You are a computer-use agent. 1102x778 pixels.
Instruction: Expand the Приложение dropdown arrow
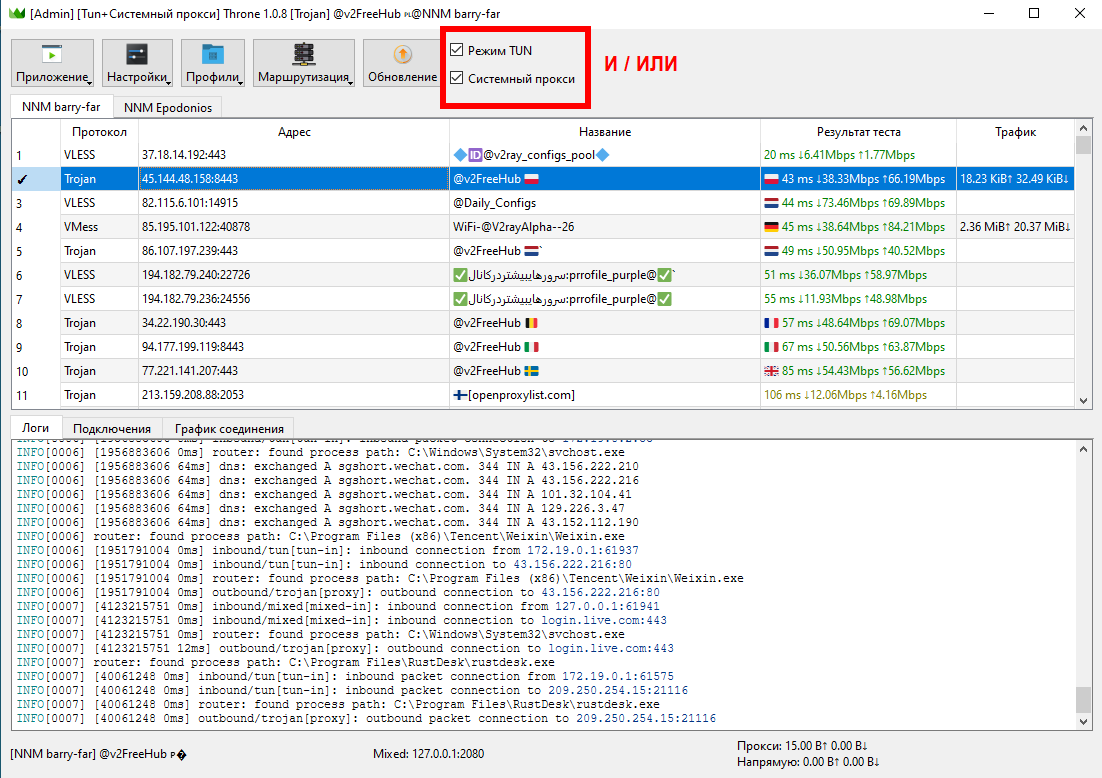pyautogui.click(x=89, y=81)
